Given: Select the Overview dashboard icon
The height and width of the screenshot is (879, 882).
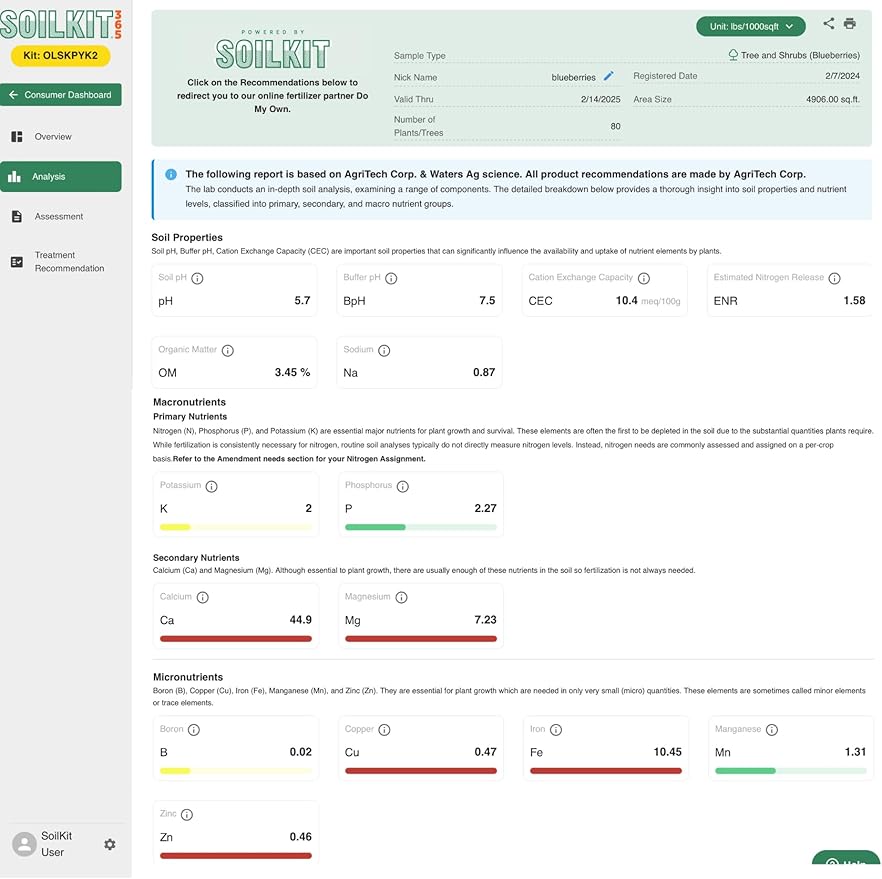Looking at the screenshot, I should pos(18,136).
